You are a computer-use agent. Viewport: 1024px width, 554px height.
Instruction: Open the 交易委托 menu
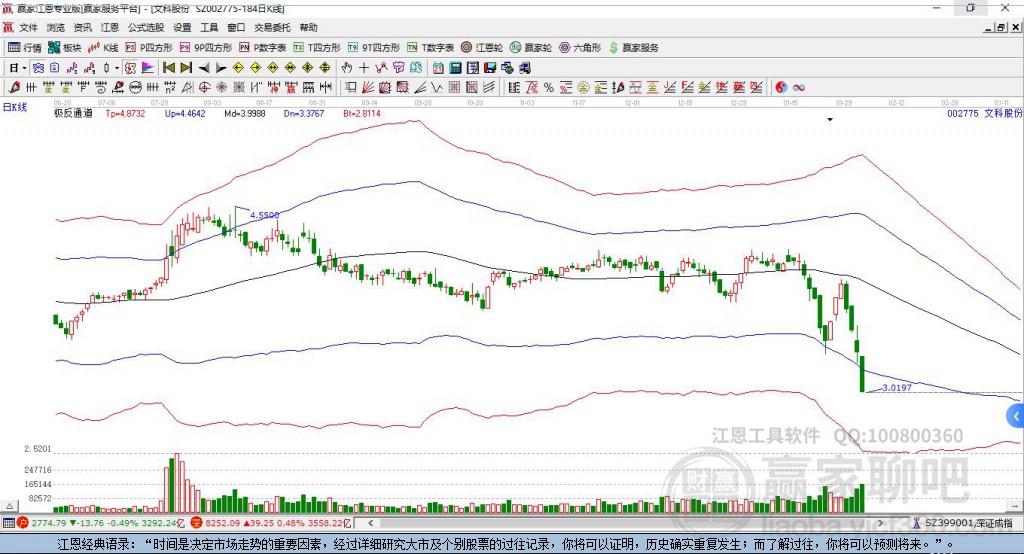point(272,27)
